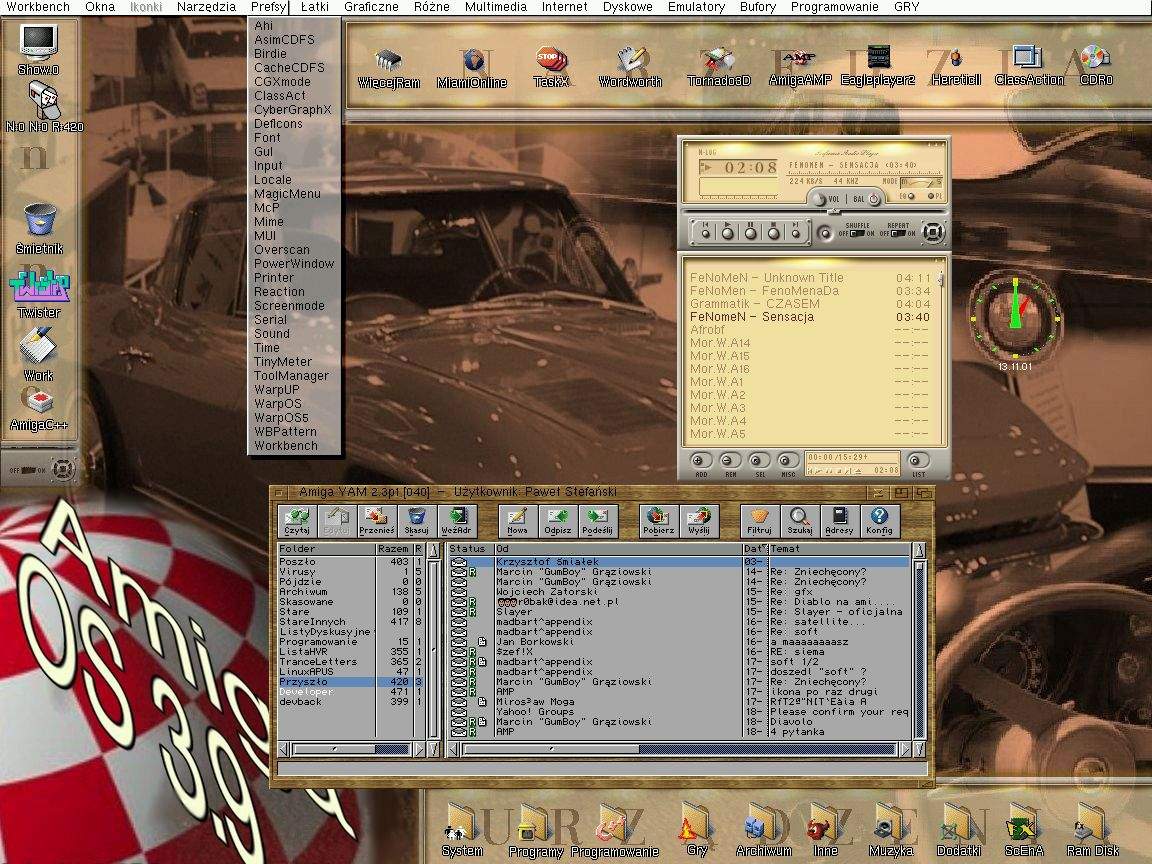This screenshot has height=864, width=1152.
Task: Launch WięcejRam from the top dock
Action: (389, 68)
